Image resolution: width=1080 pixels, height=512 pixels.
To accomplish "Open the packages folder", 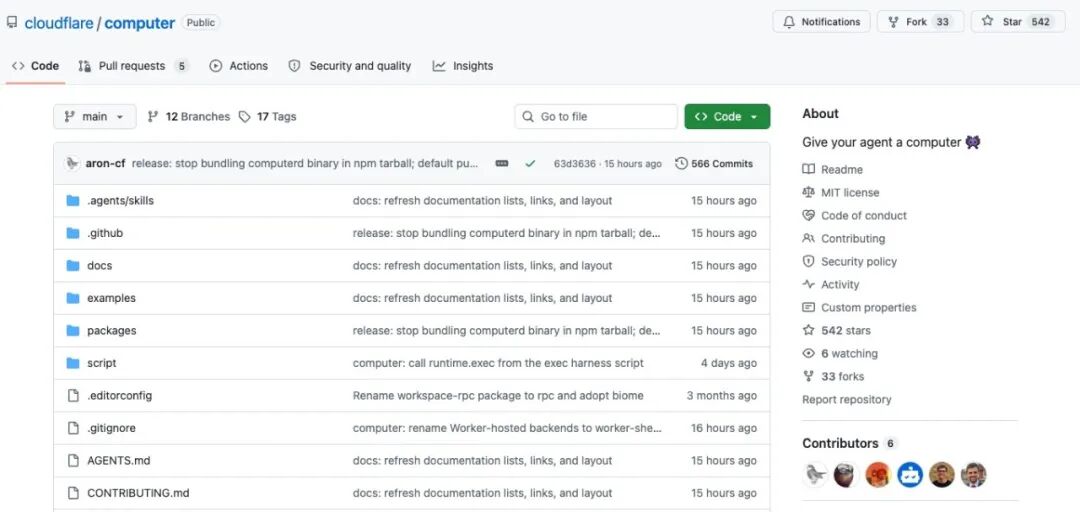I will 112,331.
